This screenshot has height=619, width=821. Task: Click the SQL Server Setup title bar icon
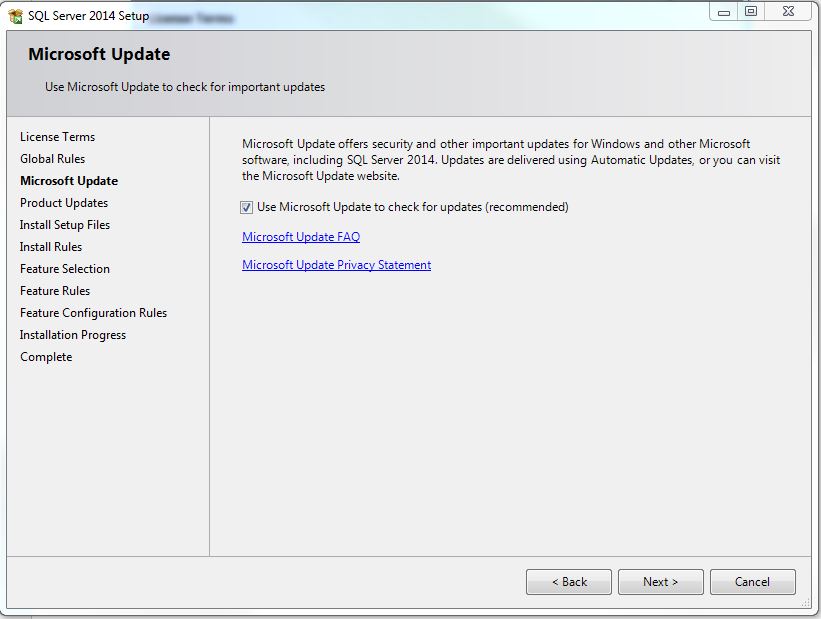[16, 16]
